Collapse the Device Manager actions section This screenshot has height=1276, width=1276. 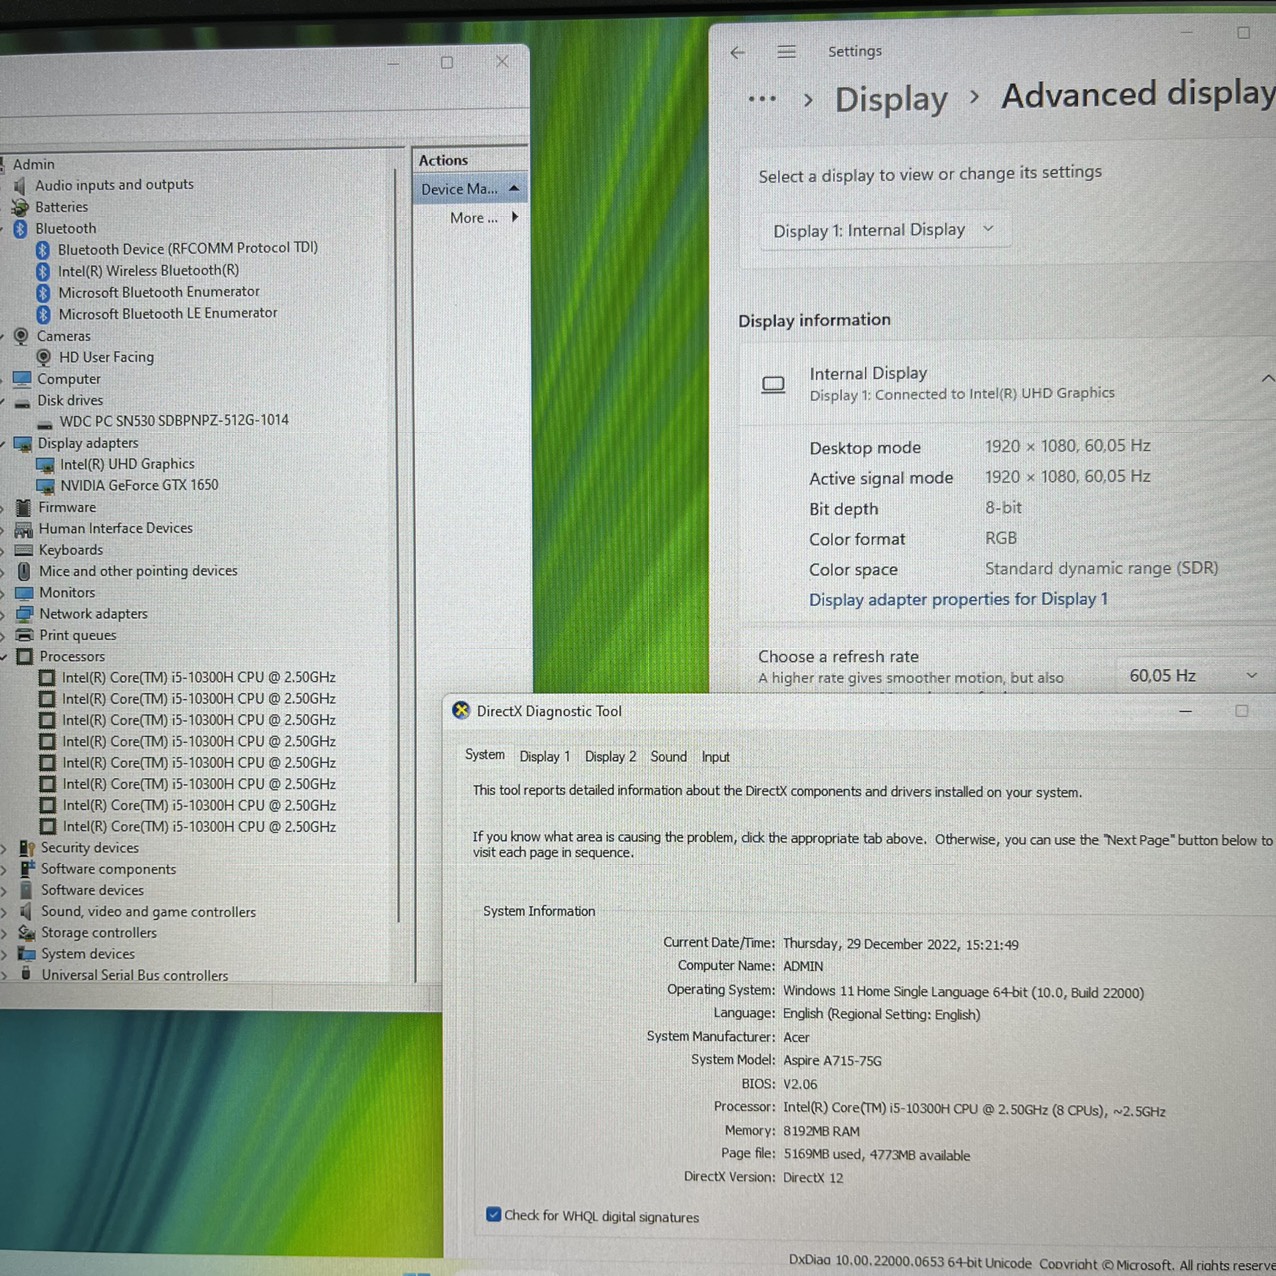514,188
